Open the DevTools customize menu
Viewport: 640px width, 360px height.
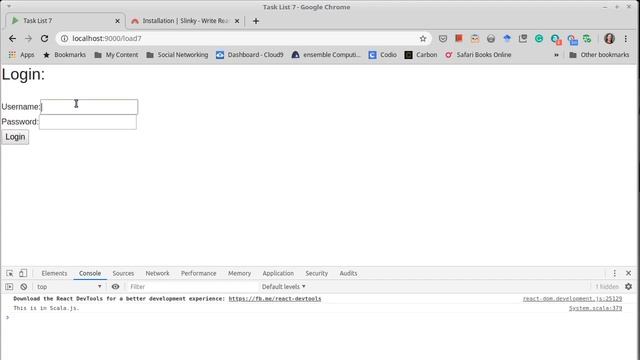click(615, 273)
